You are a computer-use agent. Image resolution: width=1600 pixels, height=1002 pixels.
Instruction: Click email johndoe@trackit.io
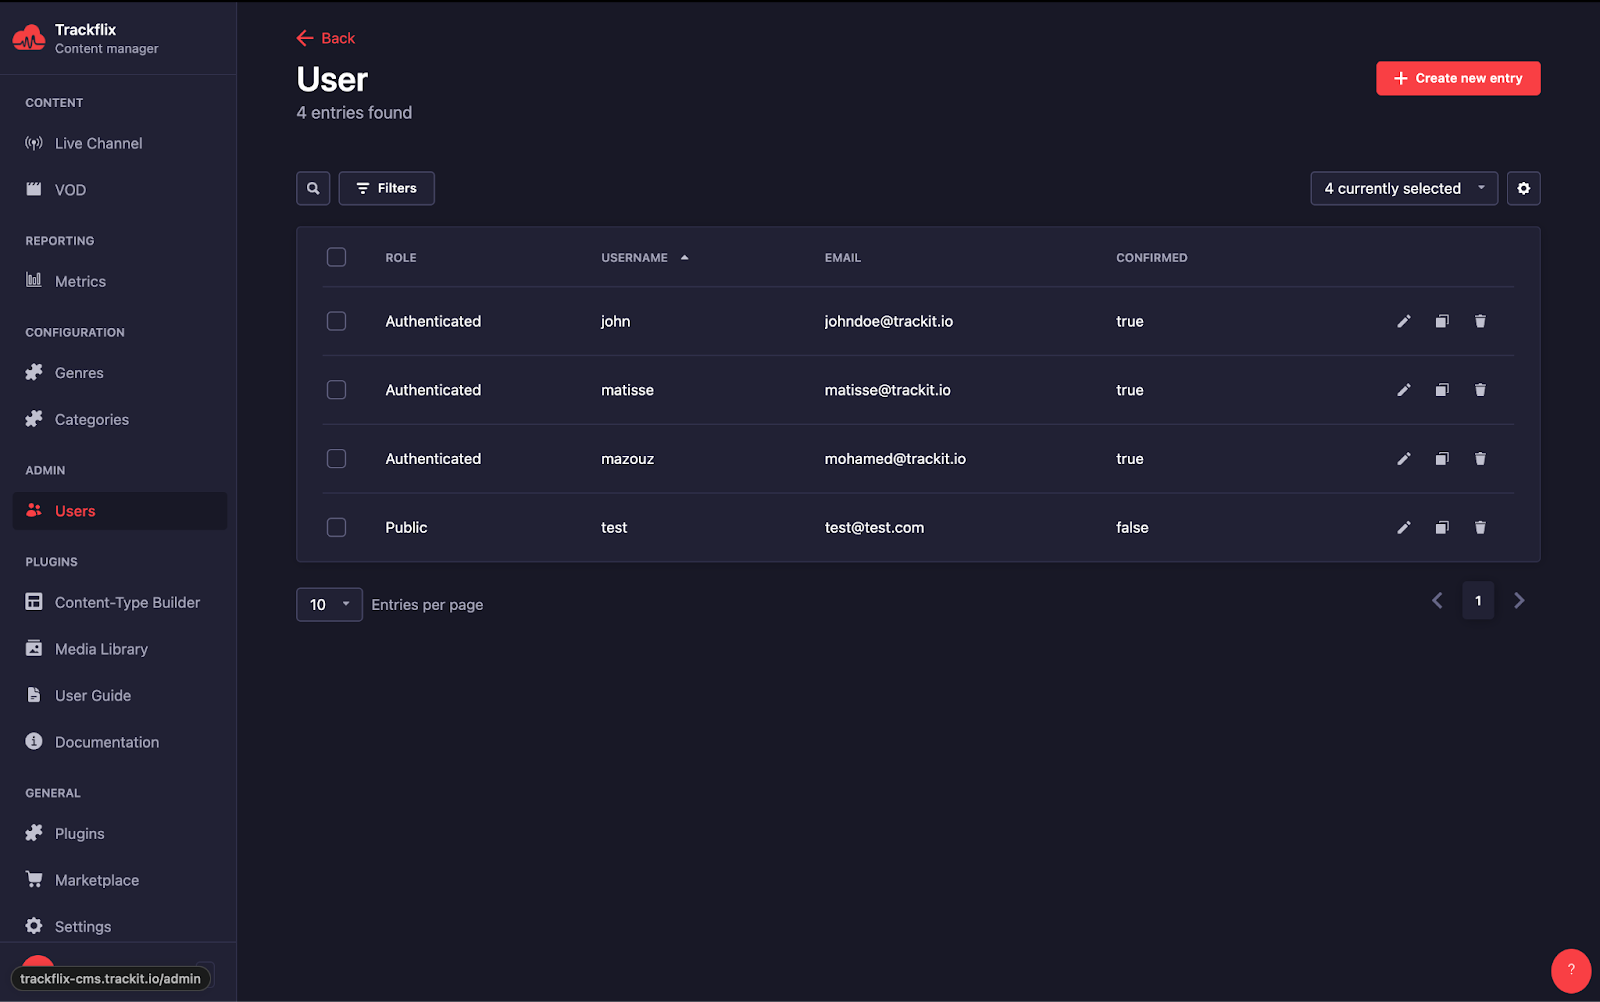click(x=889, y=321)
